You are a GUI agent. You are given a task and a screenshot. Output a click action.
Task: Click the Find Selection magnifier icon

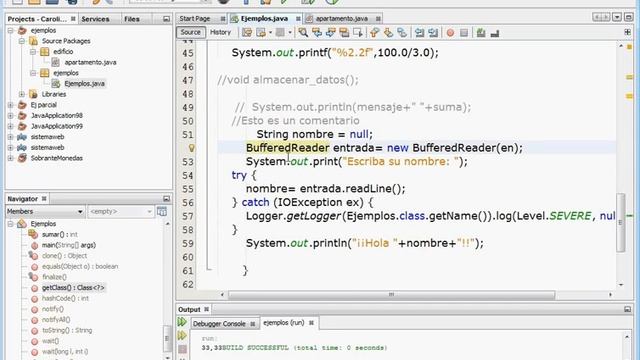coord(303,33)
